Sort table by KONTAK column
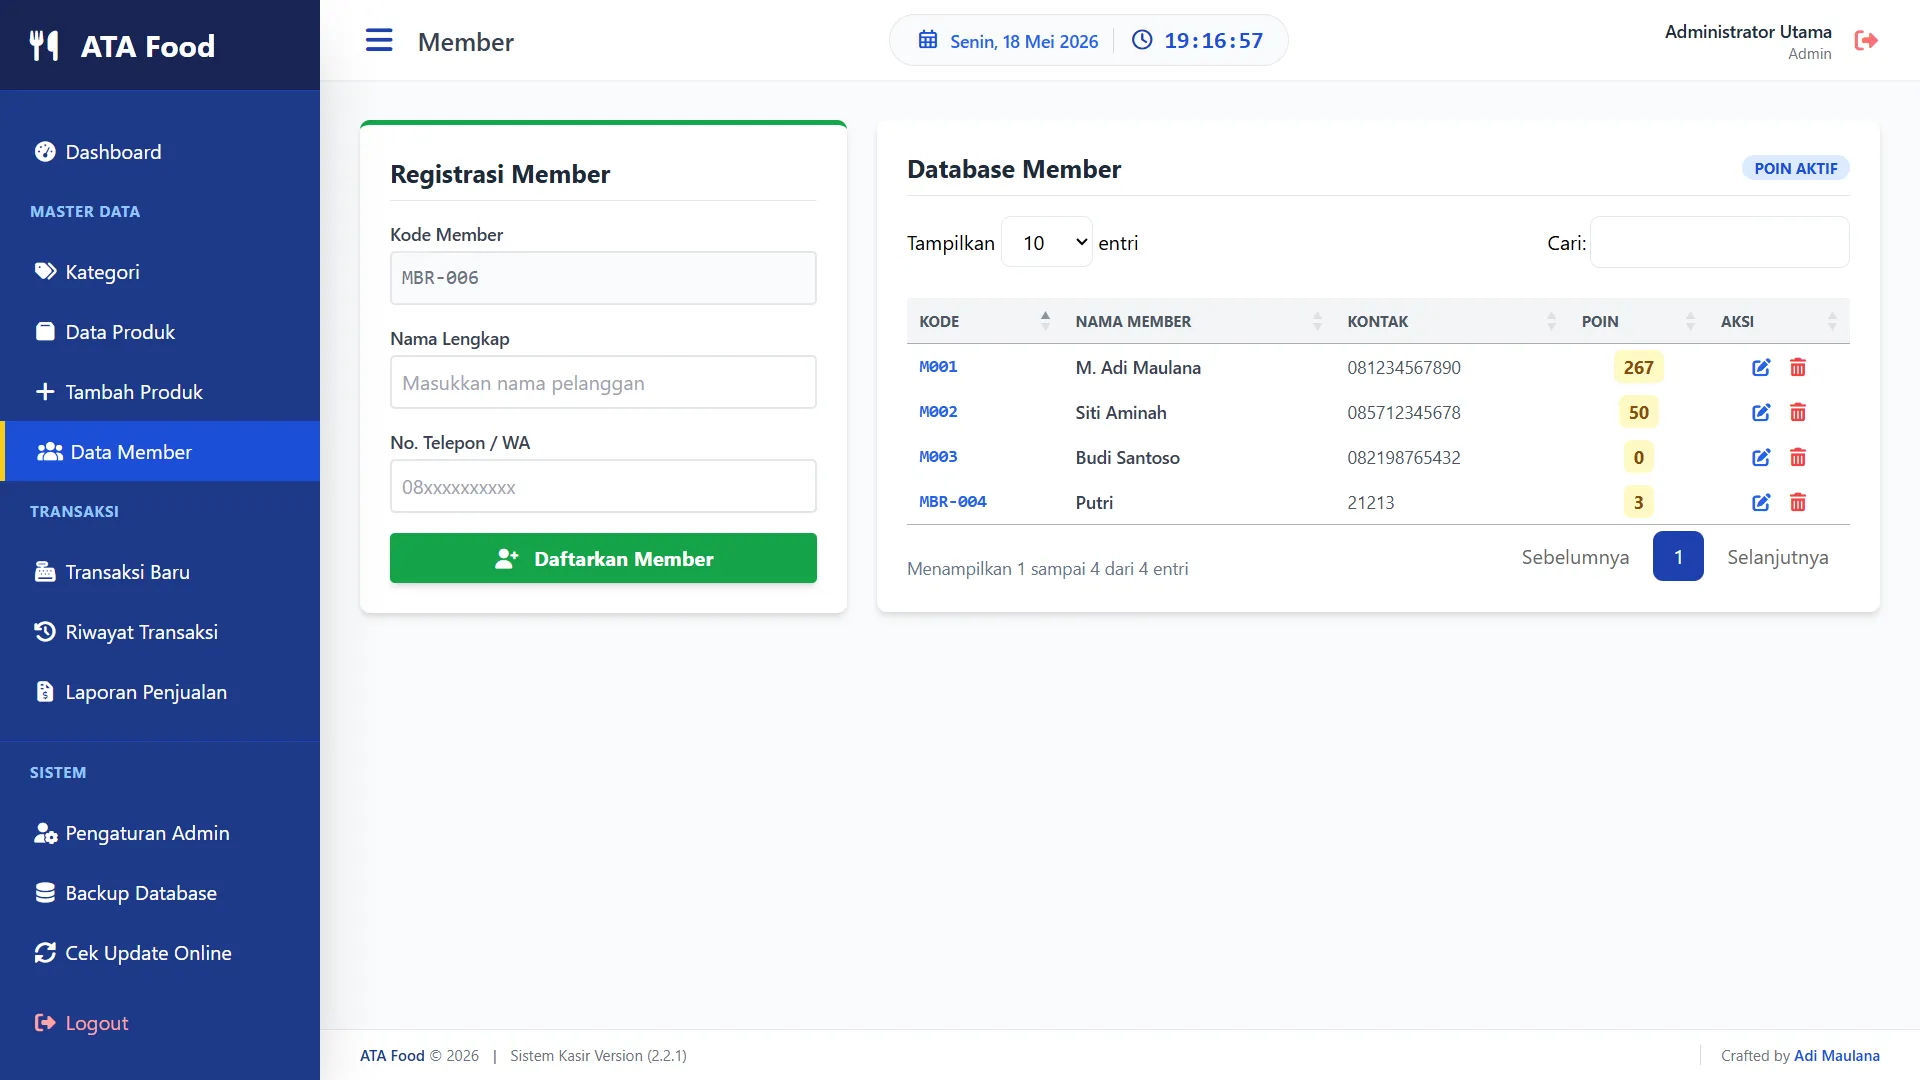Image resolution: width=1920 pixels, height=1080 pixels. click(x=1452, y=321)
